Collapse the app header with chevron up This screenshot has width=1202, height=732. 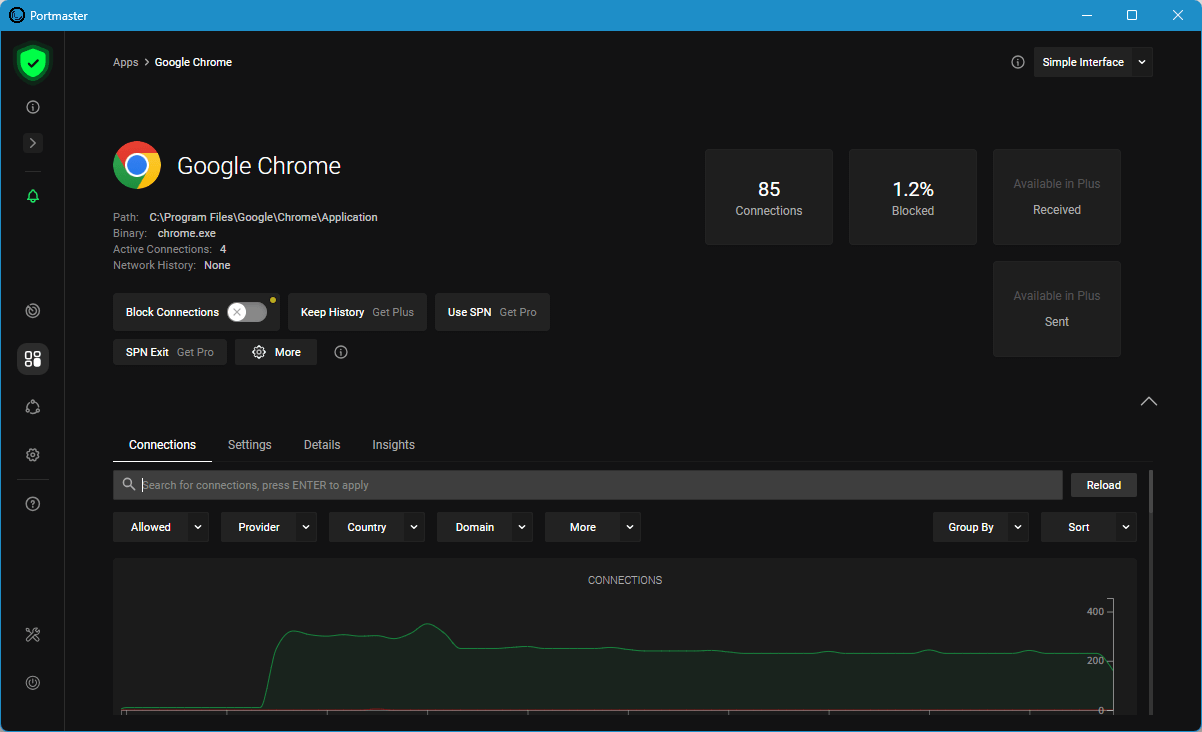click(1149, 401)
